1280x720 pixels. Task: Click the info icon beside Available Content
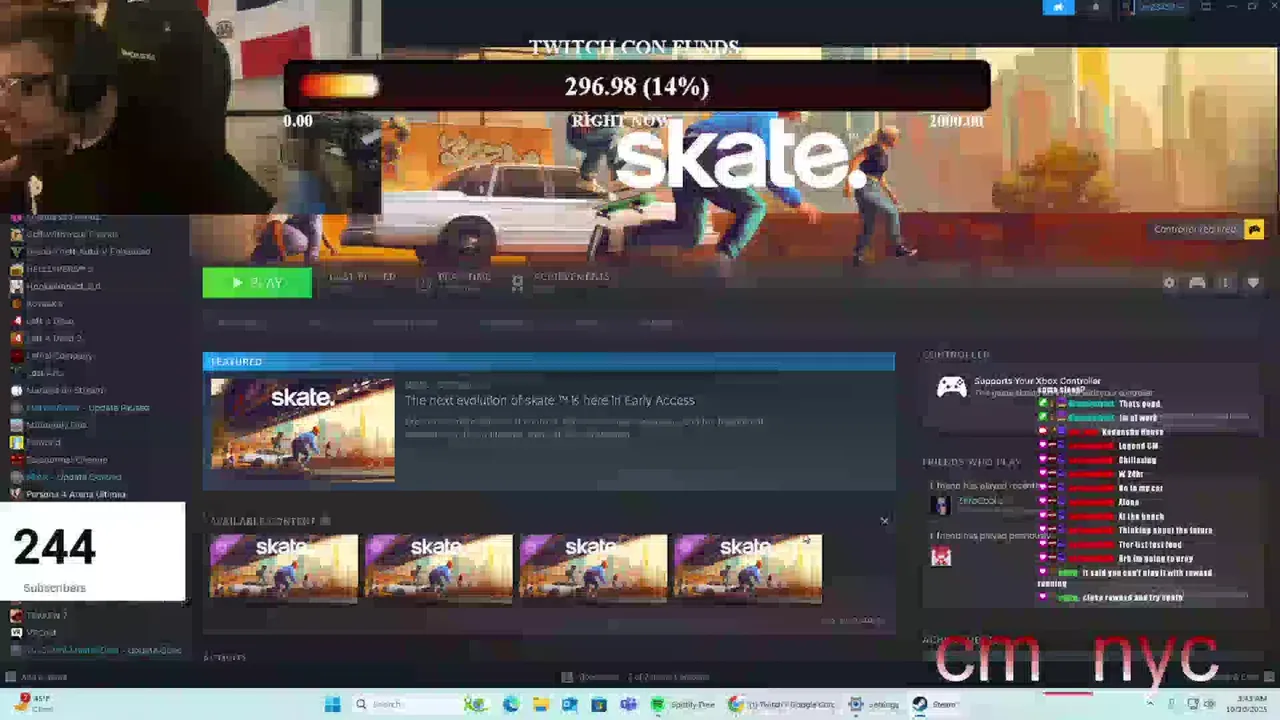325,521
